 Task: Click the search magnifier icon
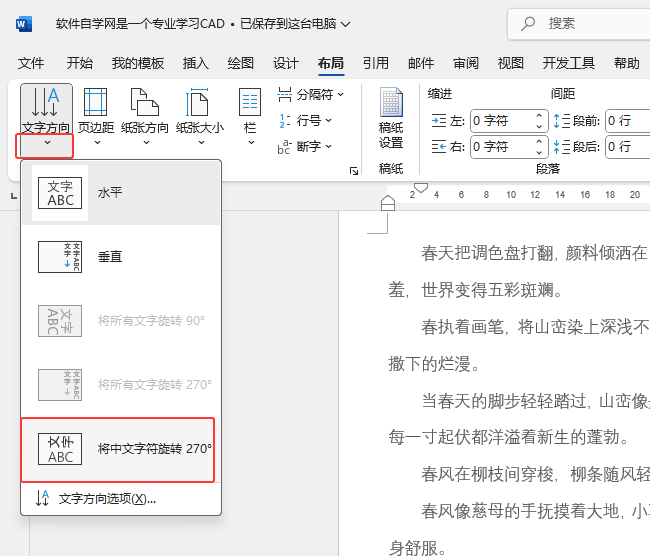click(528, 24)
